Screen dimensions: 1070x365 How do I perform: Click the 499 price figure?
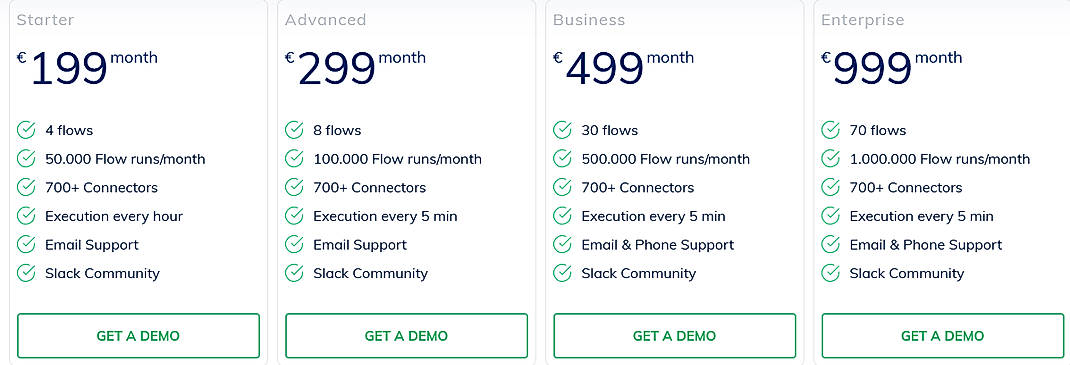pyautogui.click(x=605, y=69)
